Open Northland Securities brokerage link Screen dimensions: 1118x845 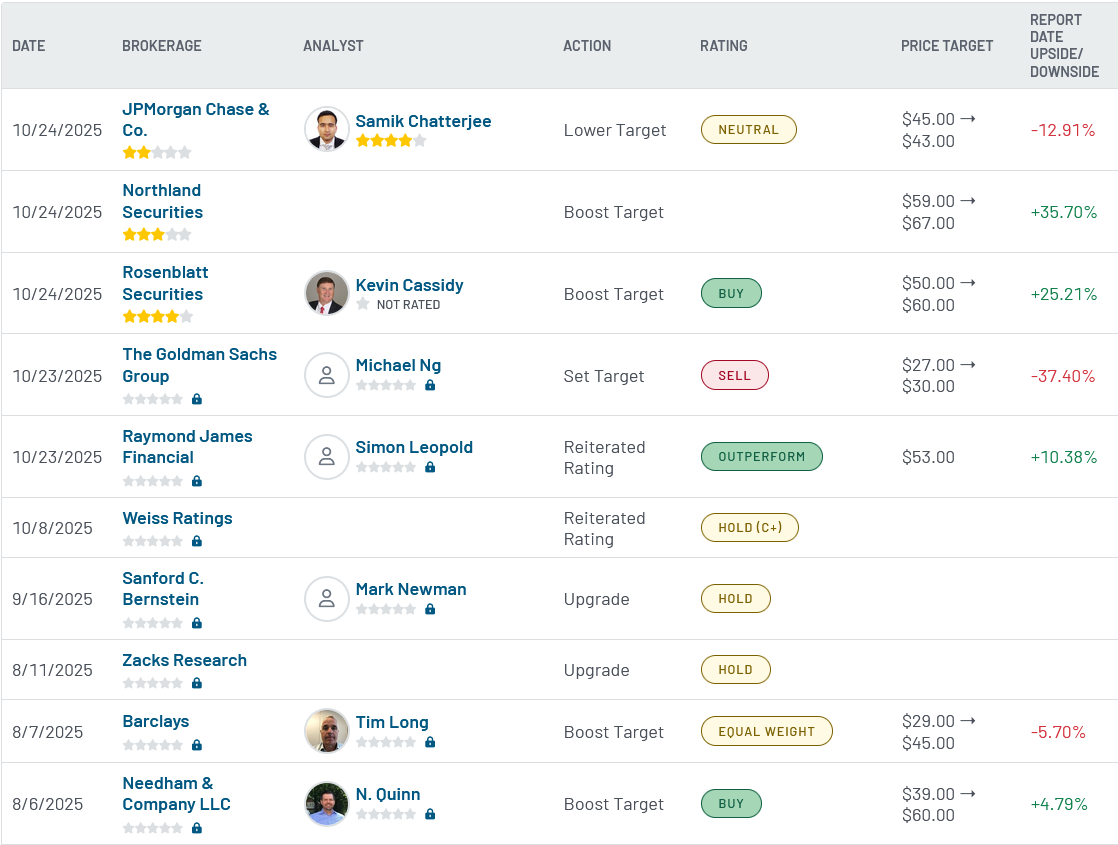tap(163, 201)
